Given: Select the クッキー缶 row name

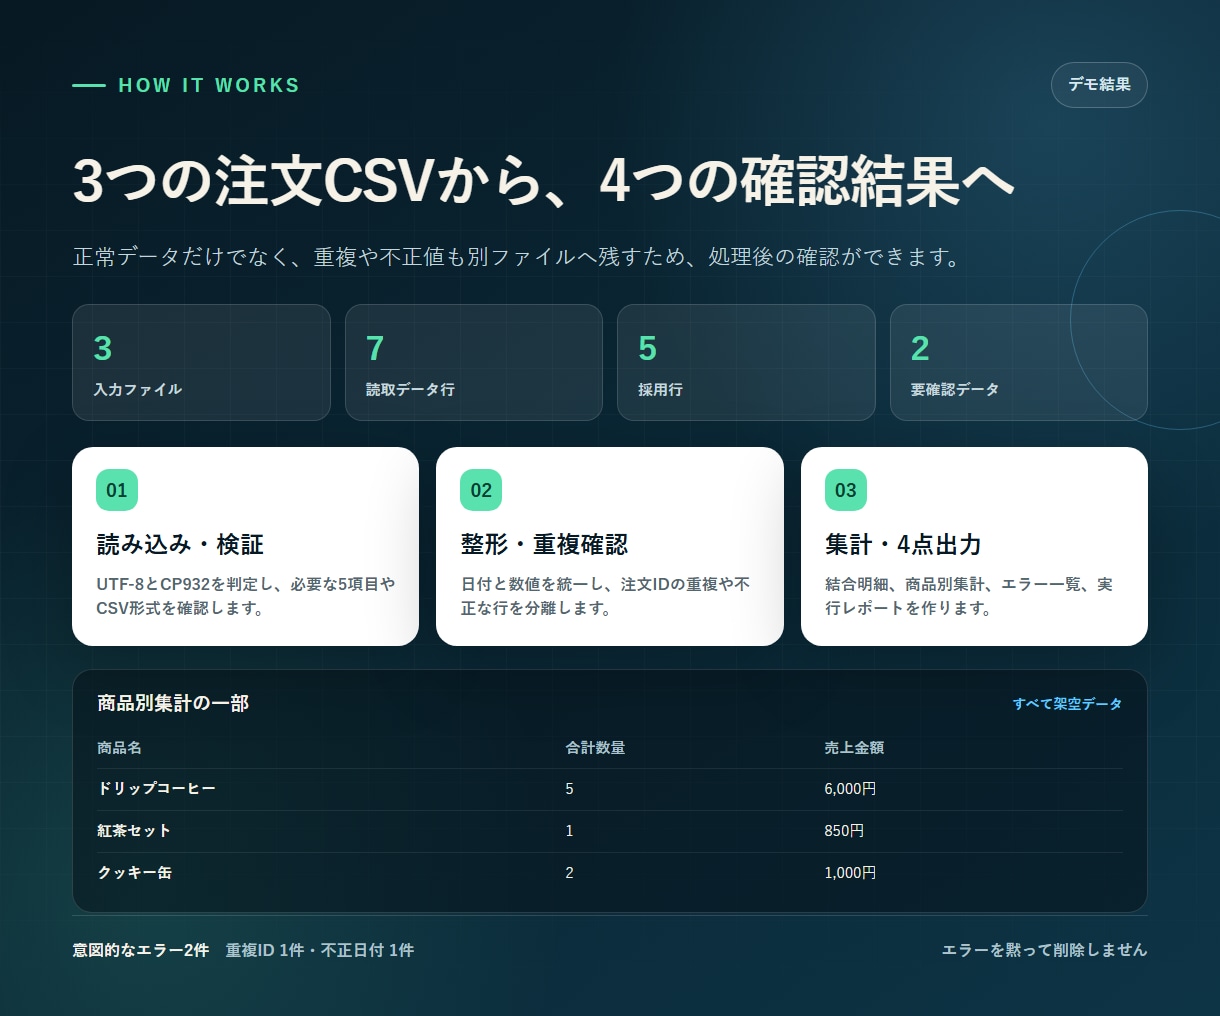Looking at the screenshot, I should [134, 873].
